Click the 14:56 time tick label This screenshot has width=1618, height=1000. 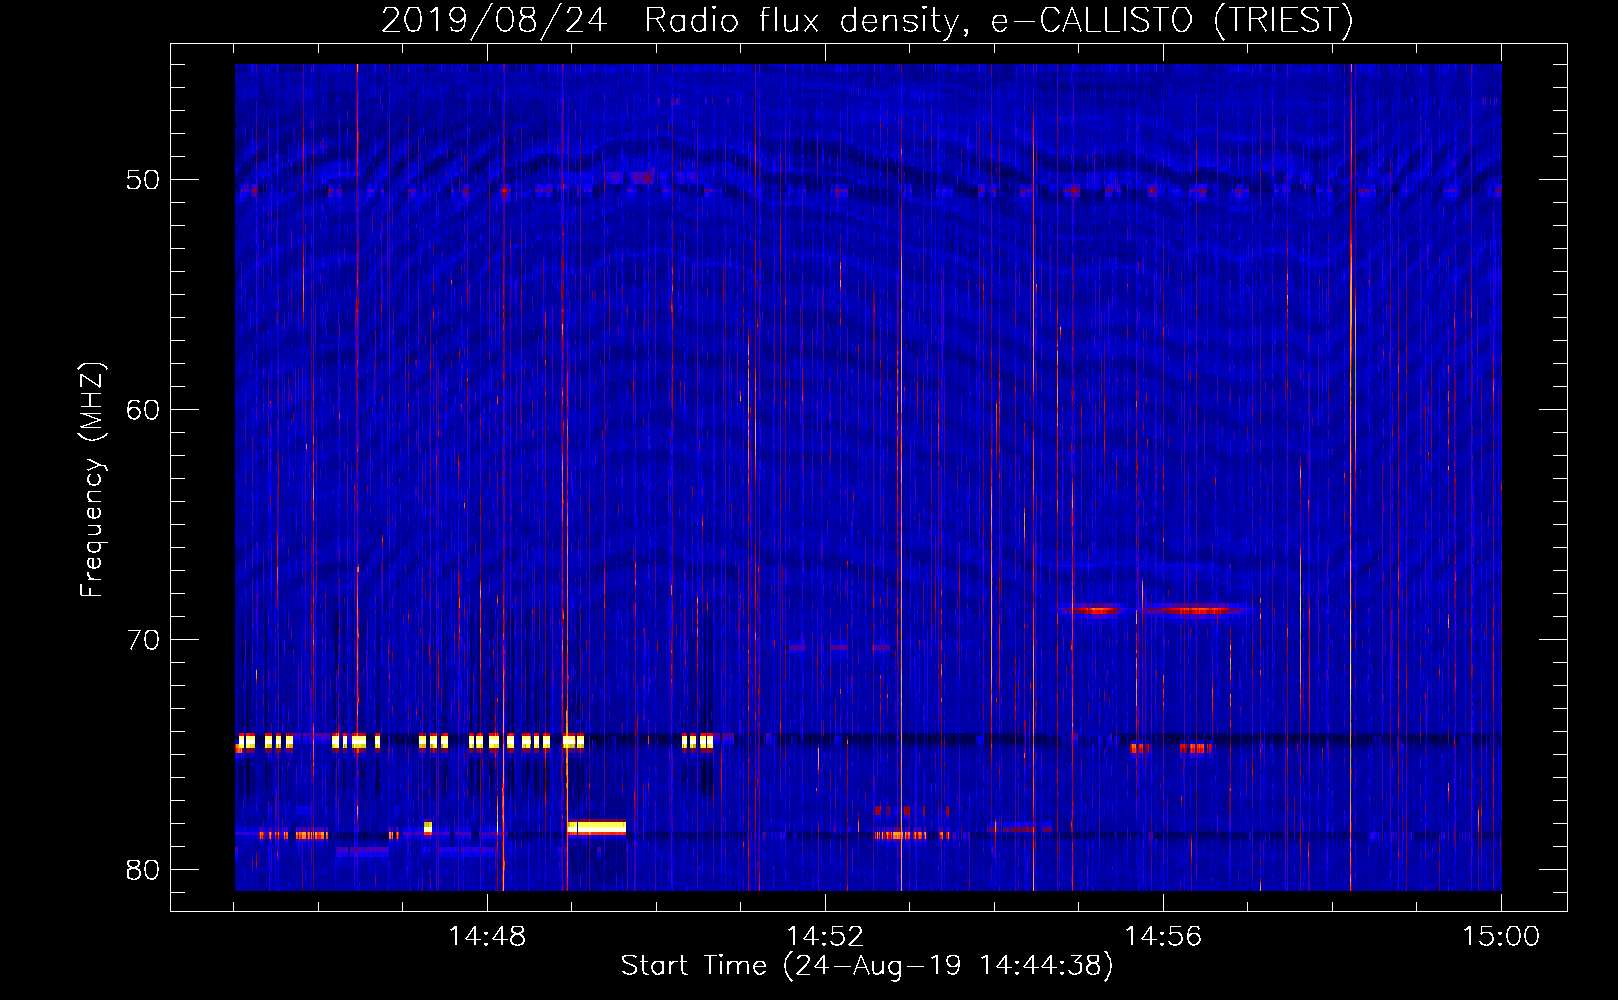(x=1163, y=936)
